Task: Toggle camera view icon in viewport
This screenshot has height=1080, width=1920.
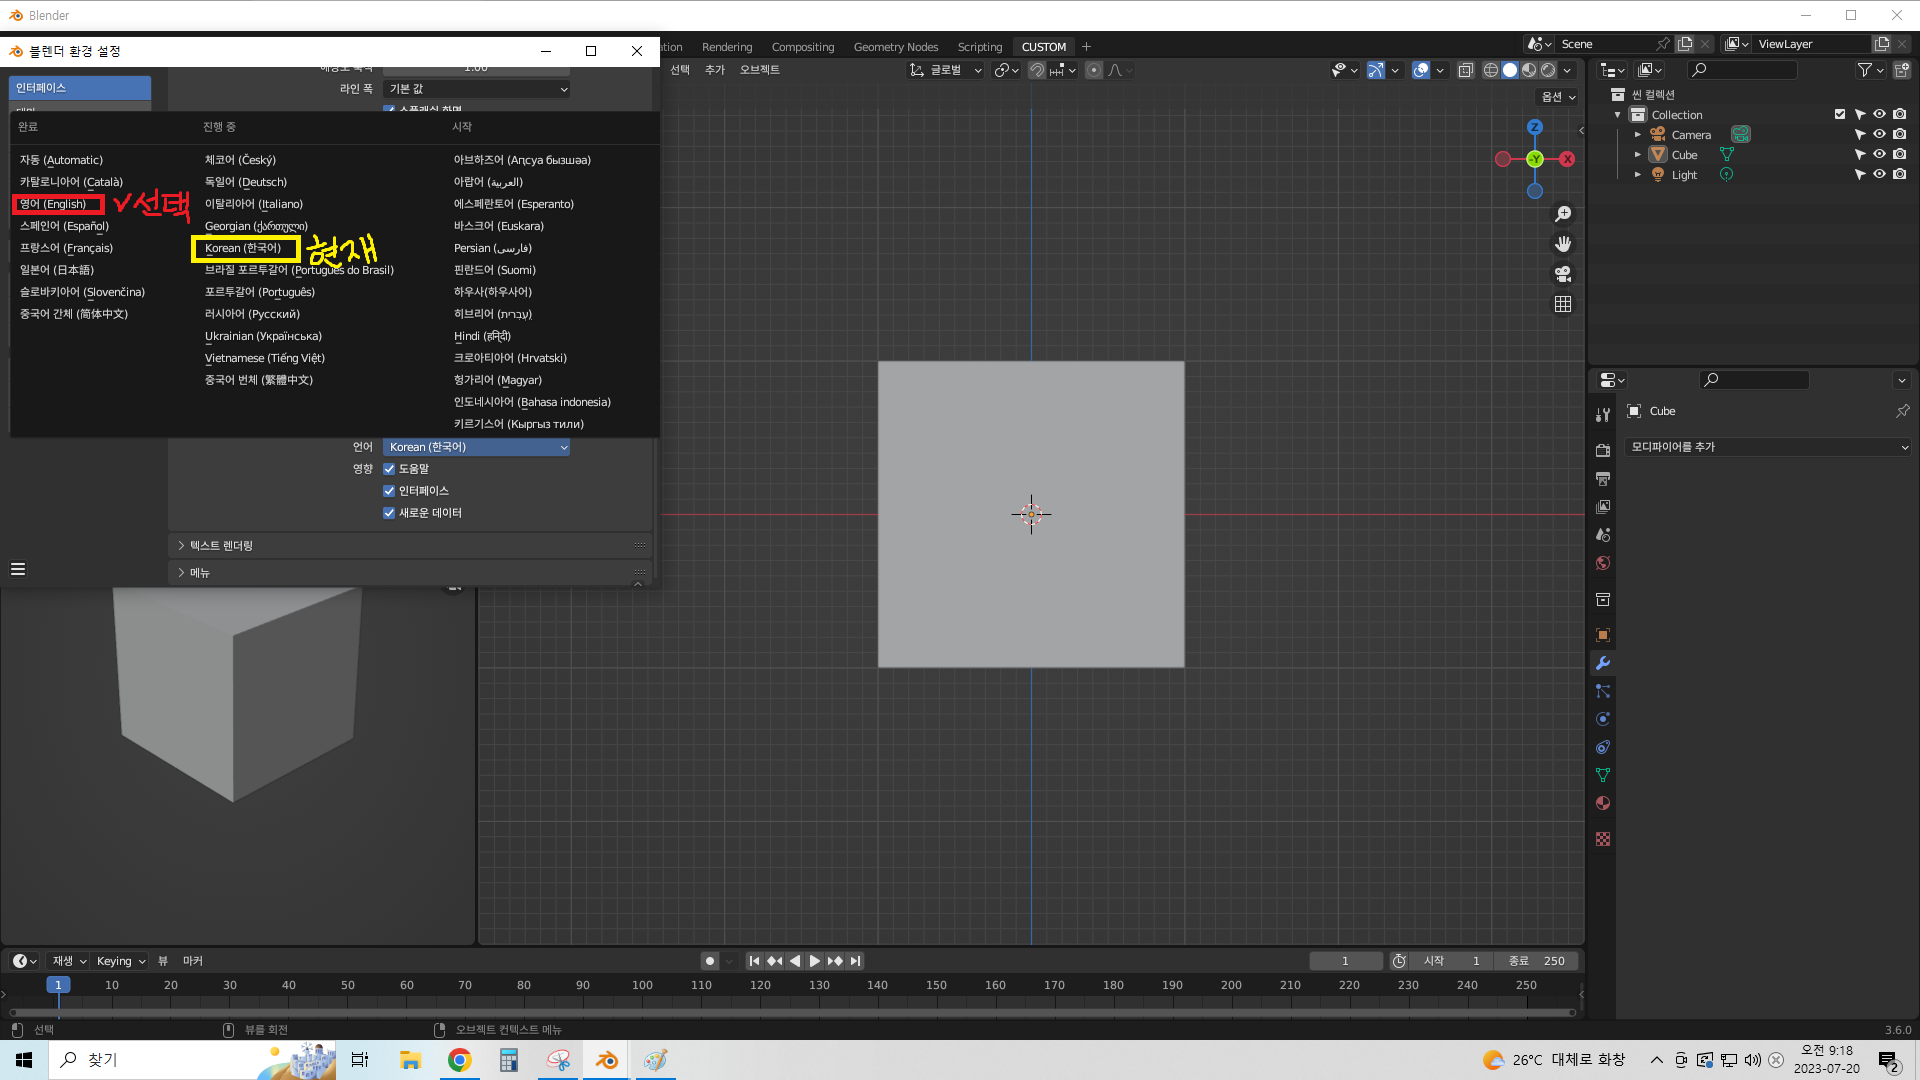Action: coord(1563,274)
